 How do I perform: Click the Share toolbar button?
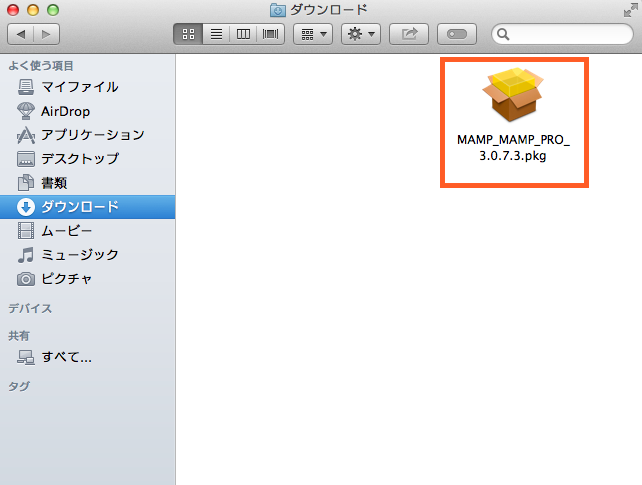[409, 34]
